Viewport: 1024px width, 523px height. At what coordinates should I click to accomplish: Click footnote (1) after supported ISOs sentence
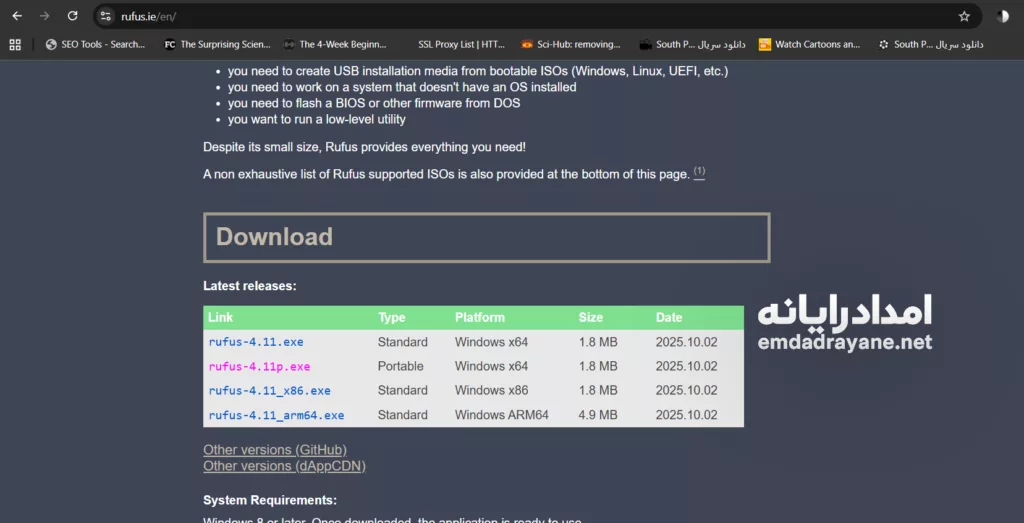[x=699, y=172]
